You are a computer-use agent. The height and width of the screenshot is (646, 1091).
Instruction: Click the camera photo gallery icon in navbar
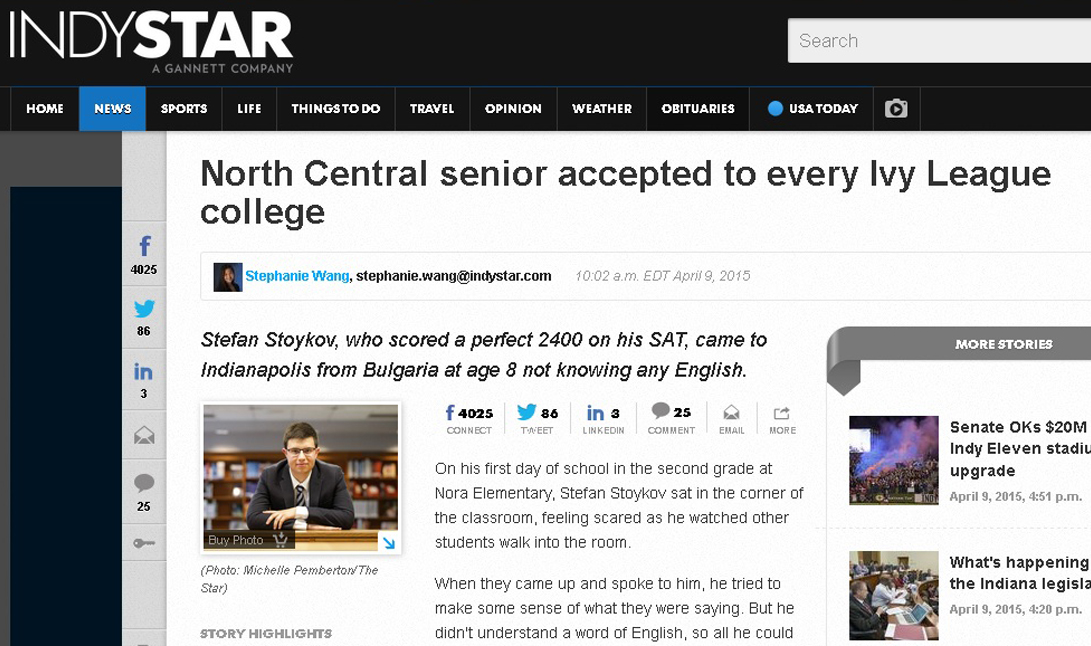point(896,109)
